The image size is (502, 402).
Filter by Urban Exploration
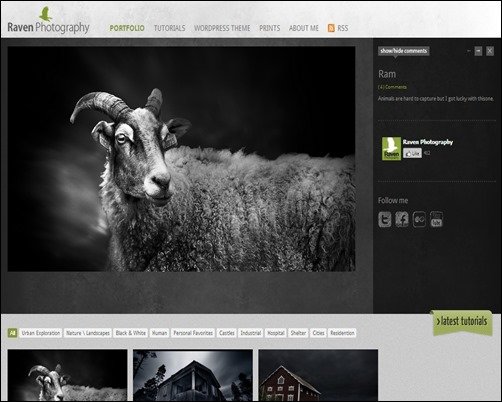[41, 333]
